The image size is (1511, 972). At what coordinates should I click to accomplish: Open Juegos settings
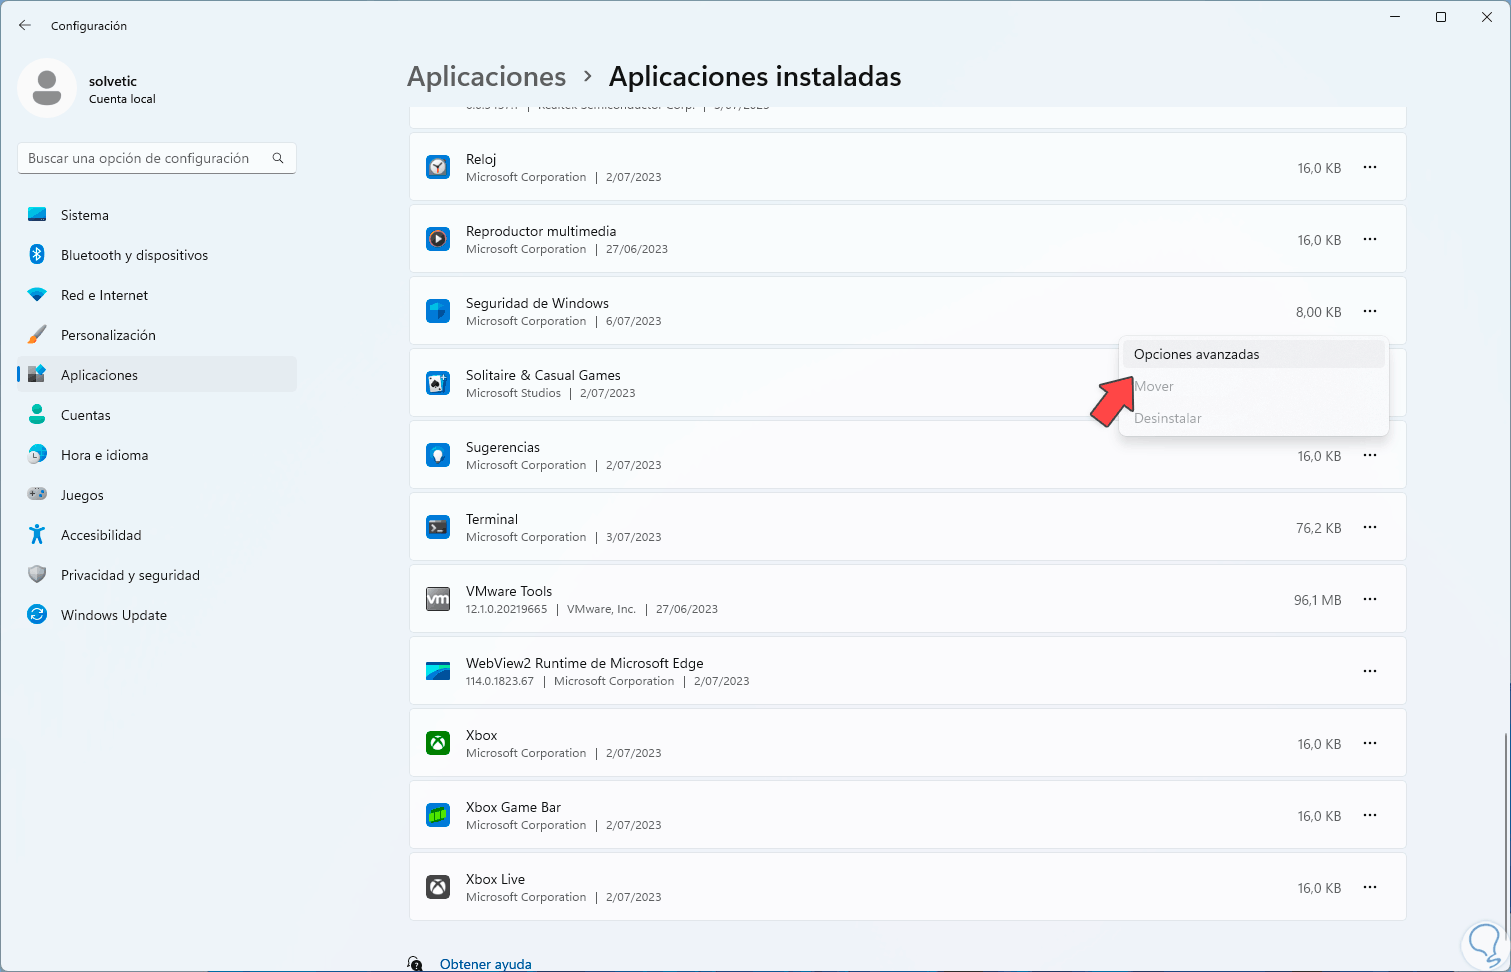coord(157,495)
